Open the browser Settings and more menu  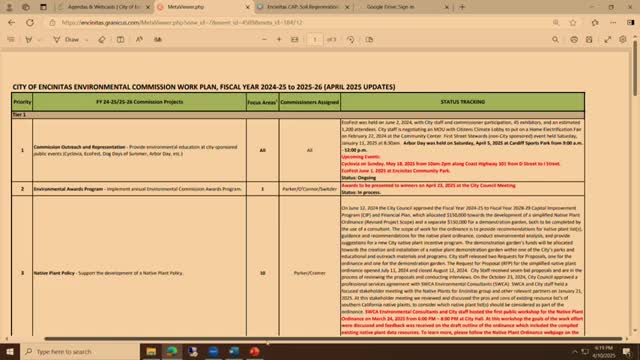click(x=613, y=22)
